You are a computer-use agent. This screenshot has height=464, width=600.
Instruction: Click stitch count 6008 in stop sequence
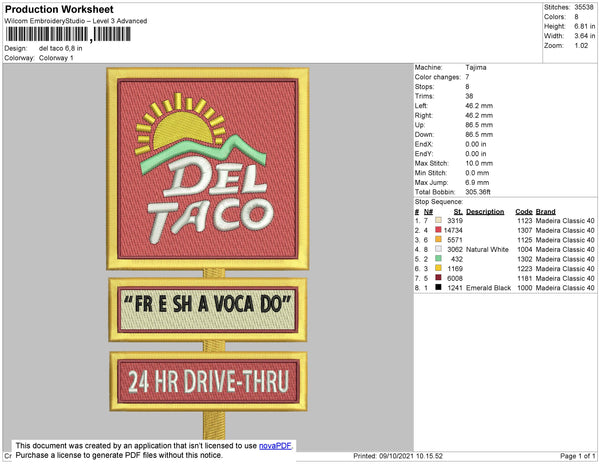click(455, 278)
